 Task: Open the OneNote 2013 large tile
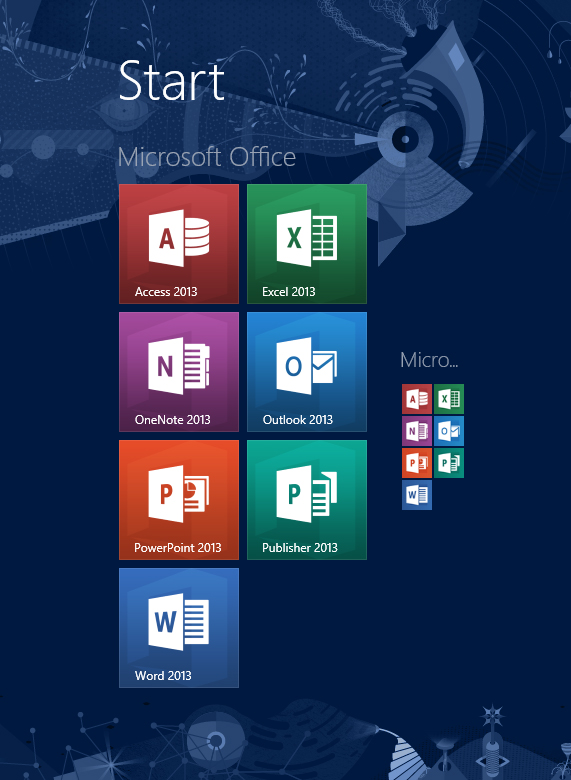pyautogui.click(x=179, y=372)
